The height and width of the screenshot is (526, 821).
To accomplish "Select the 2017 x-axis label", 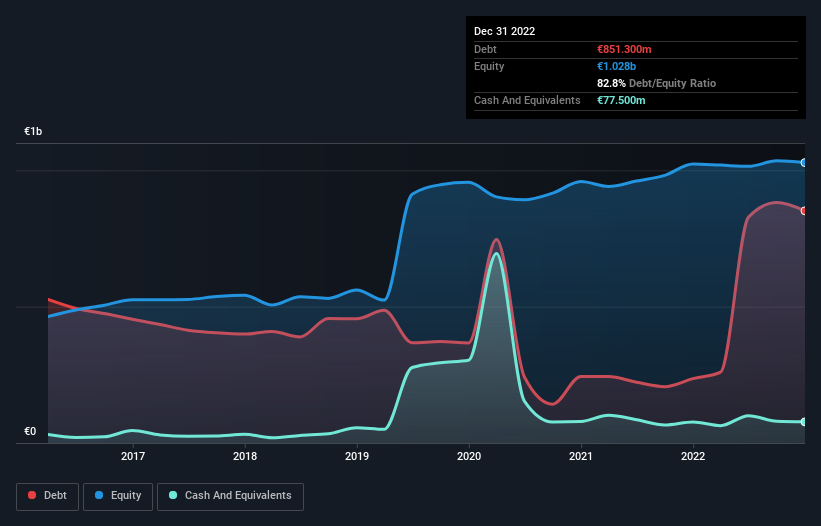I will click(x=133, y=456).
